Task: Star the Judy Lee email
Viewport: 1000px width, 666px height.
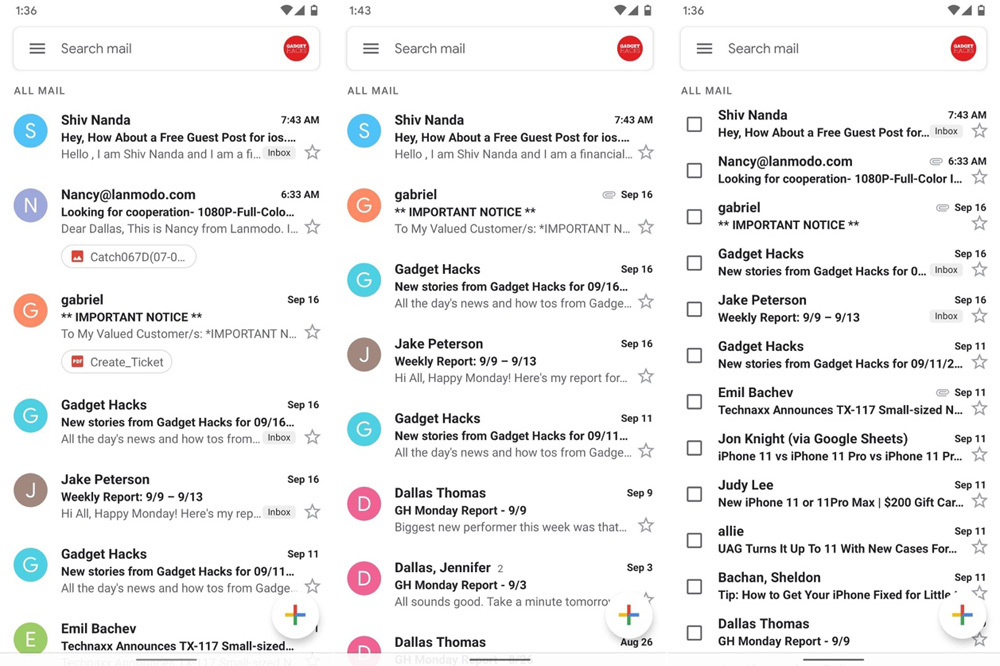Action: click(979, 502)
